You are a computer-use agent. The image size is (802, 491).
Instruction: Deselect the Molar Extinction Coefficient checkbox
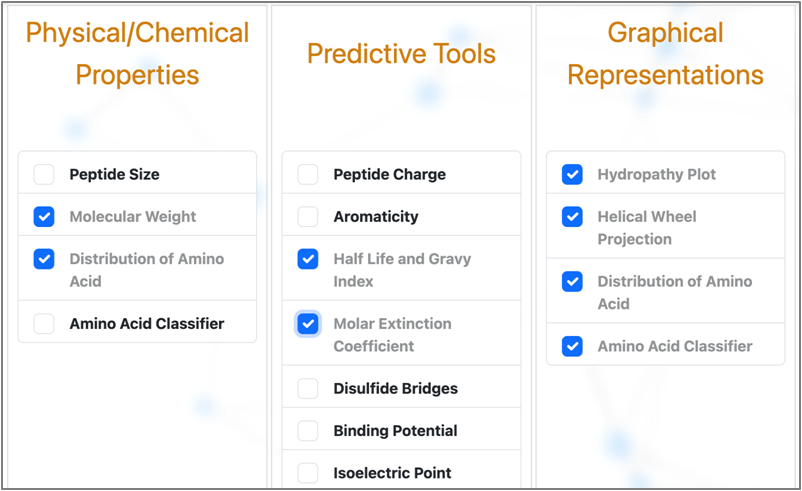tap(308, 324)
